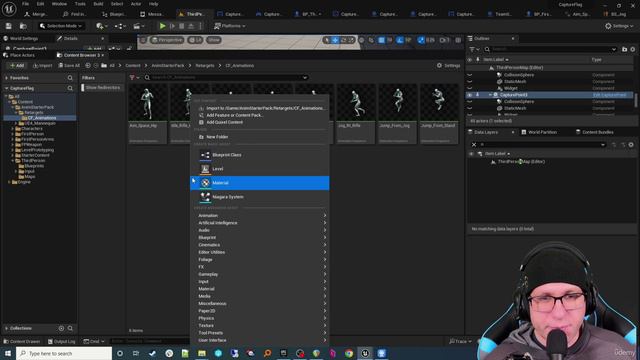Screen dimensions: 640x360
Task: Click the Collections add icon
Action: click(x=61, y=328)
